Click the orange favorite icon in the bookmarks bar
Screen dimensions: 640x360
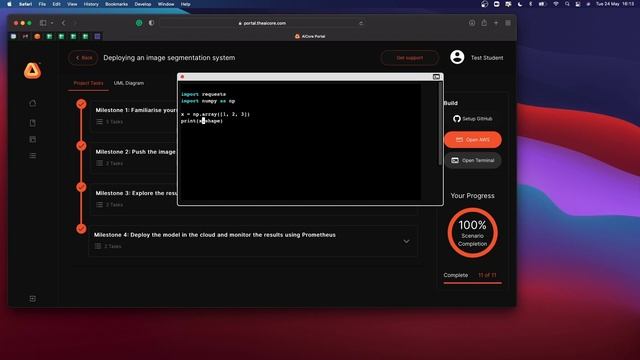coord(37,36)
